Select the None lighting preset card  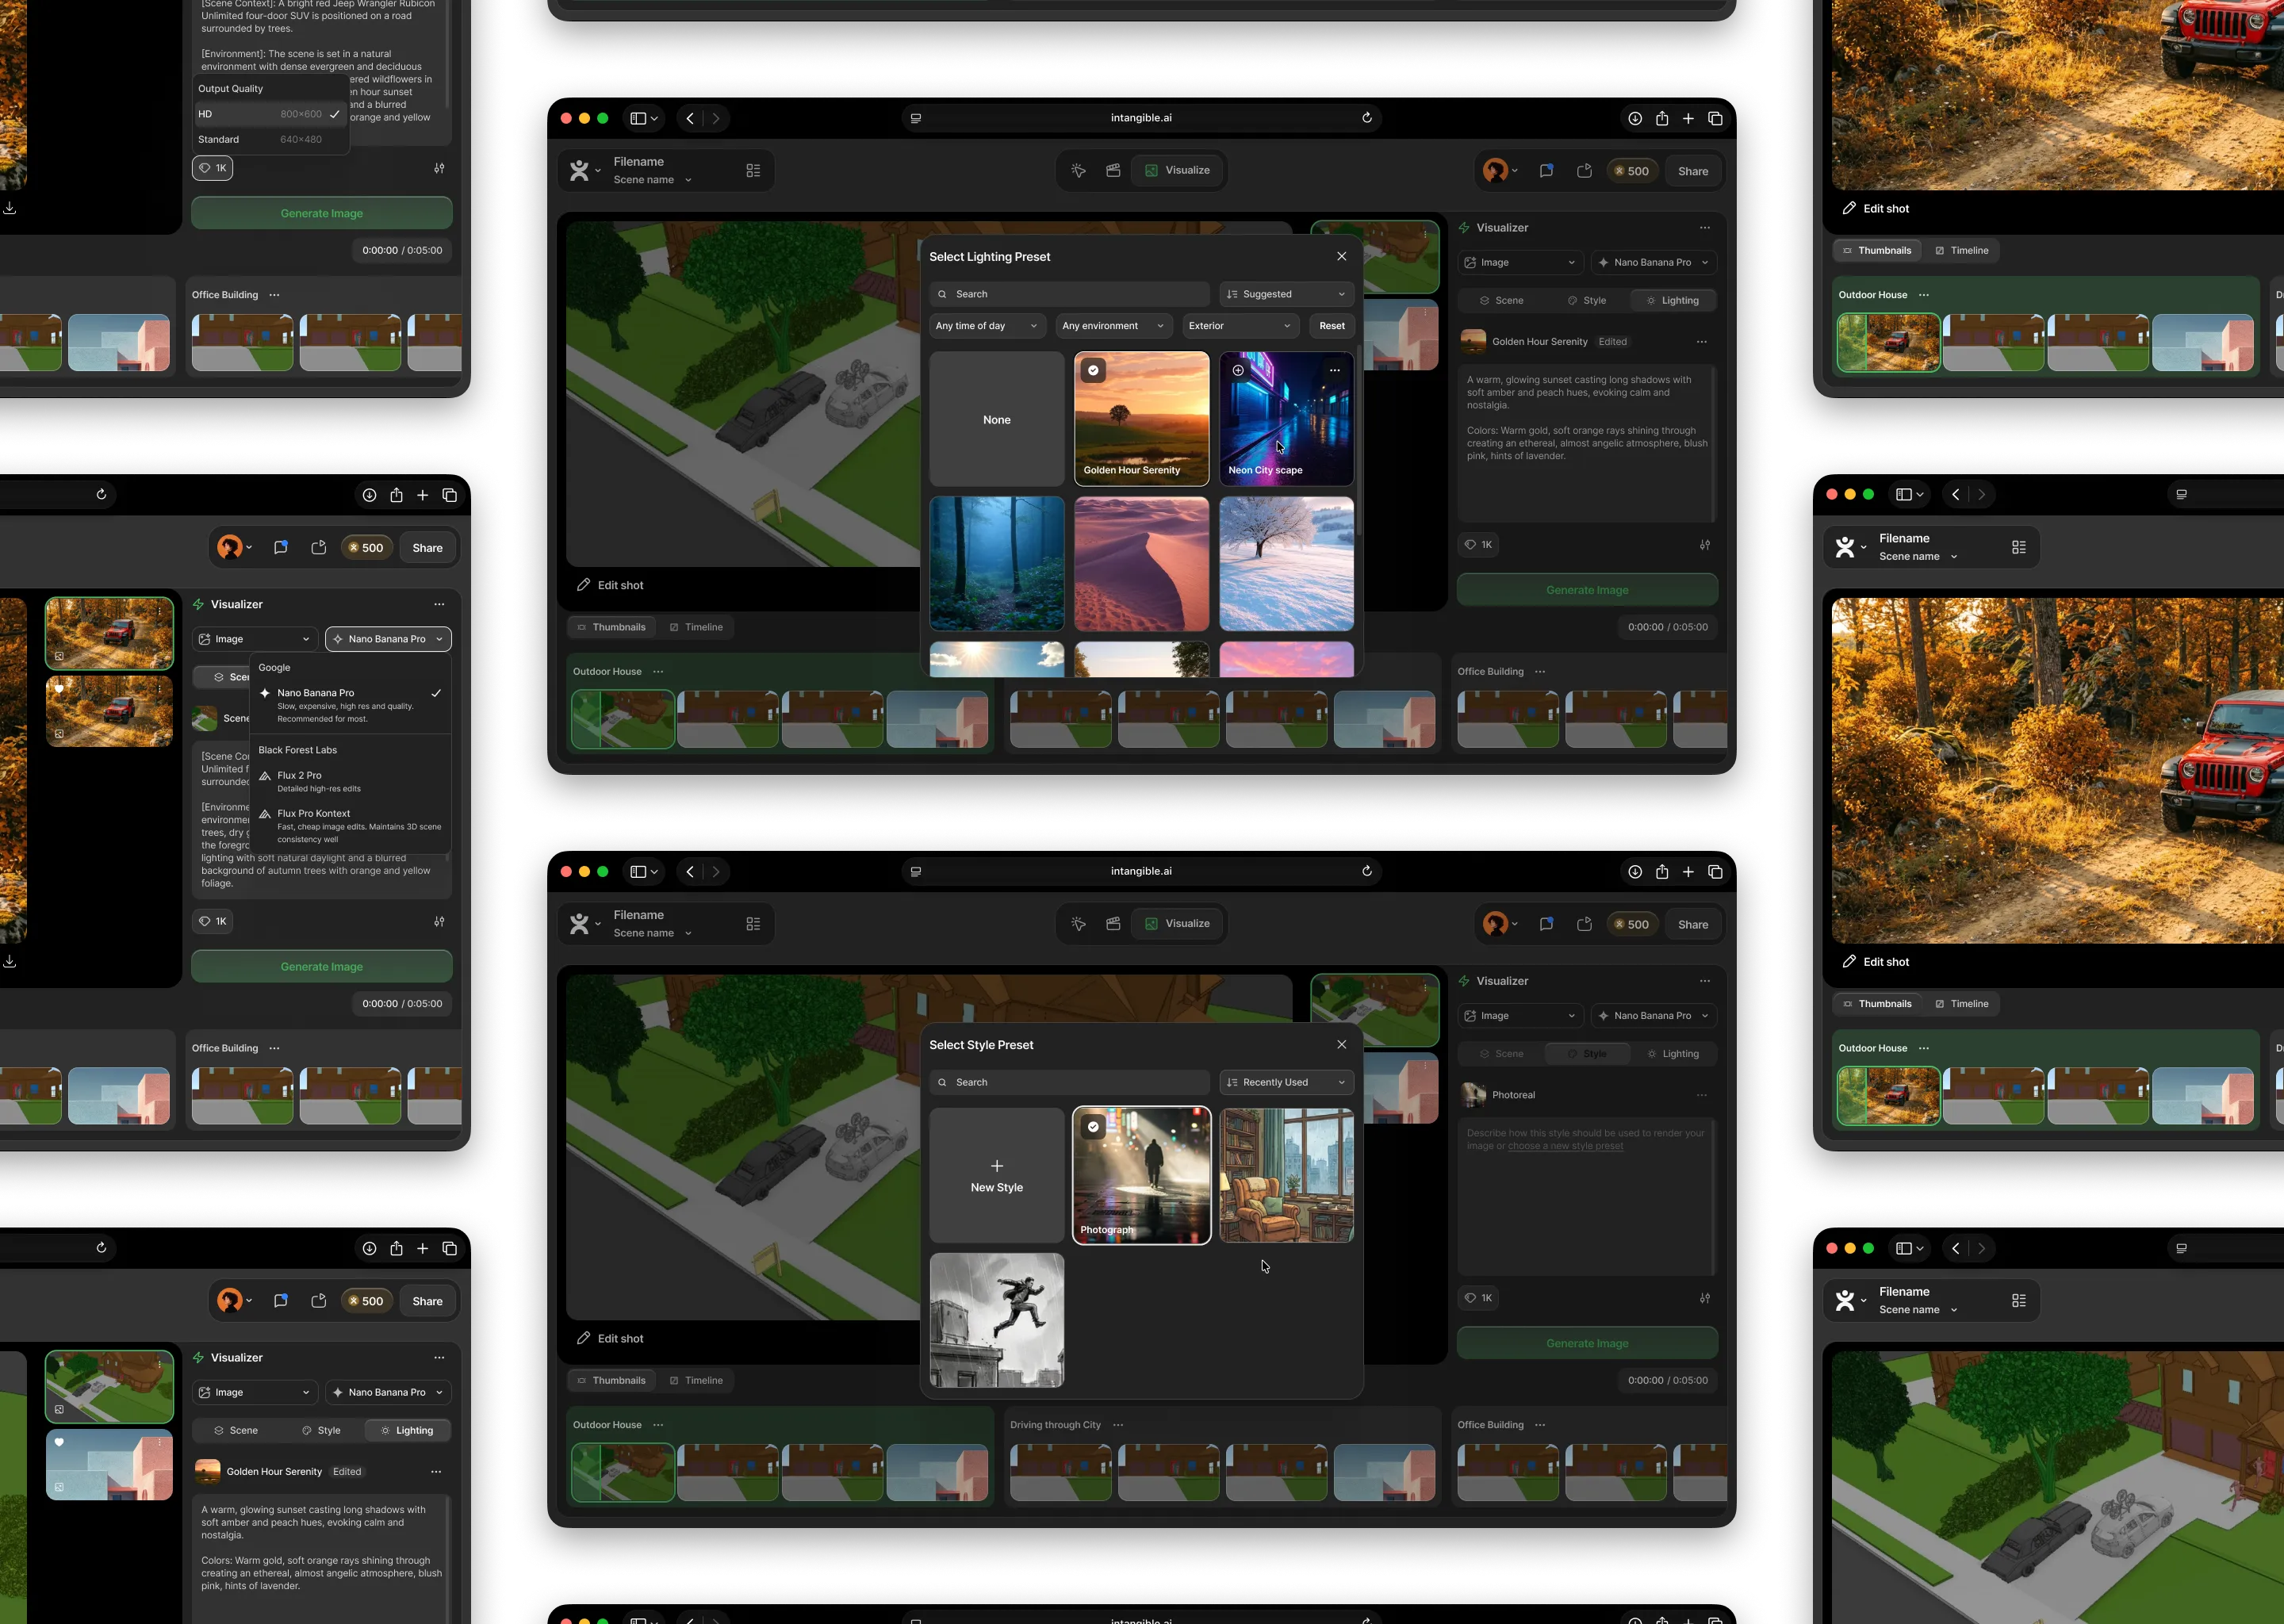click(x=996, y=419)
